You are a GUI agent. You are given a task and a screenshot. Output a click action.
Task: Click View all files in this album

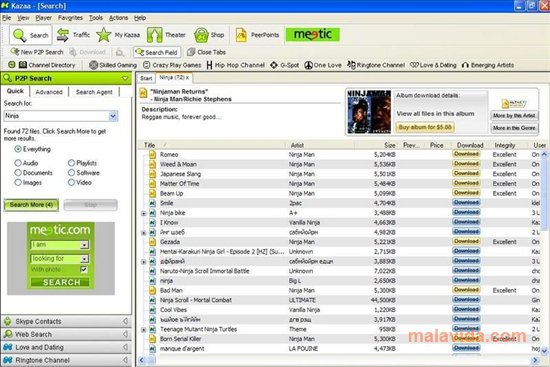coord(435,114)
